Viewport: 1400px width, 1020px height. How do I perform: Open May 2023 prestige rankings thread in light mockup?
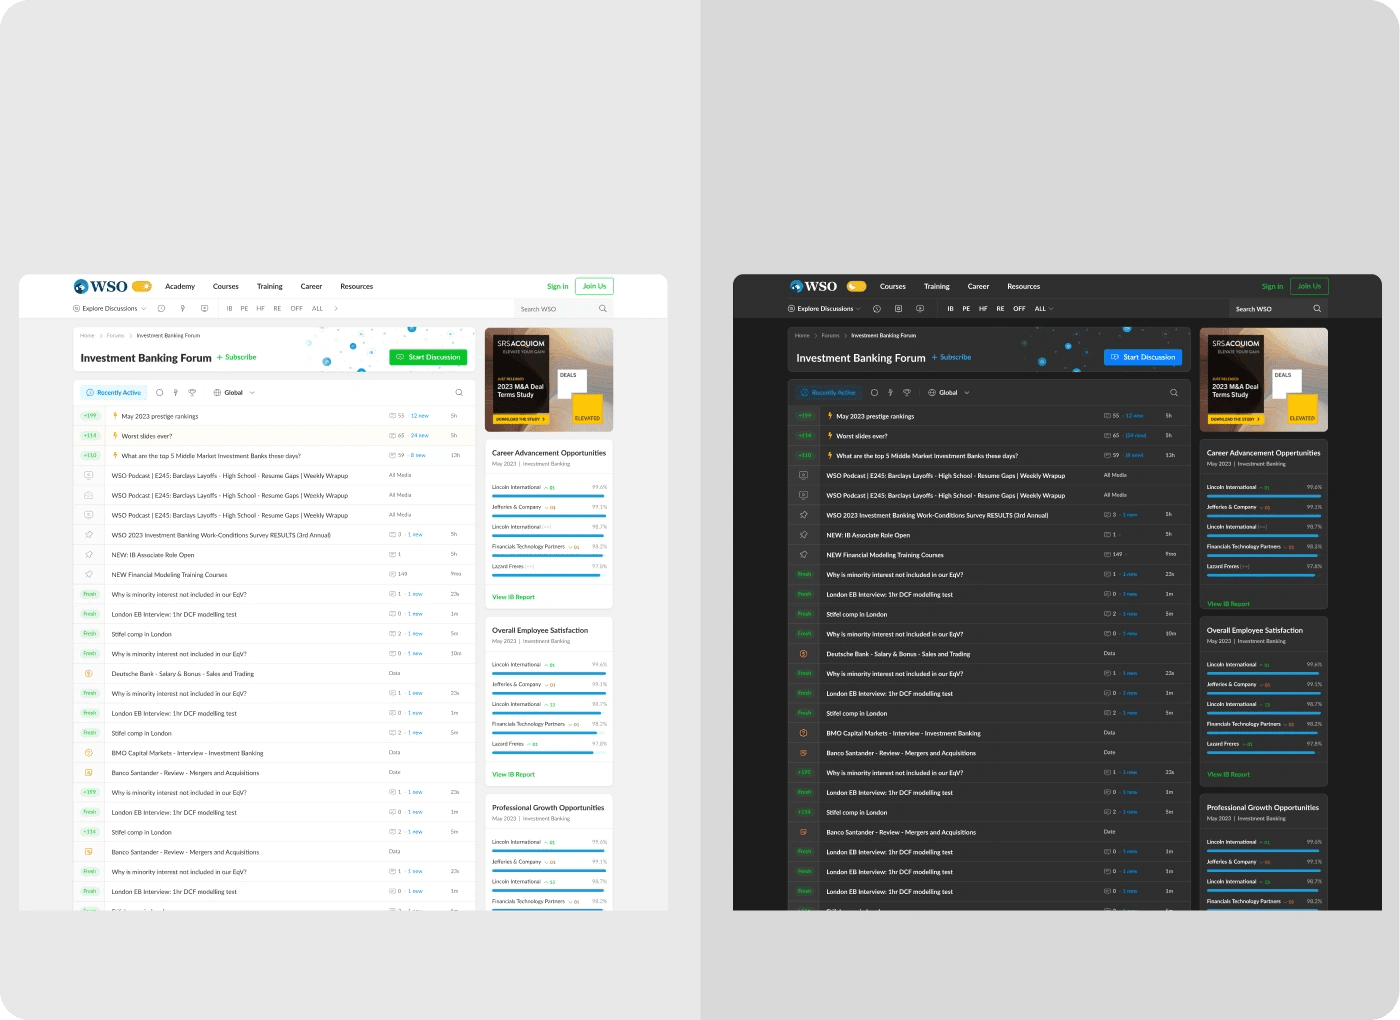[160, 416]
